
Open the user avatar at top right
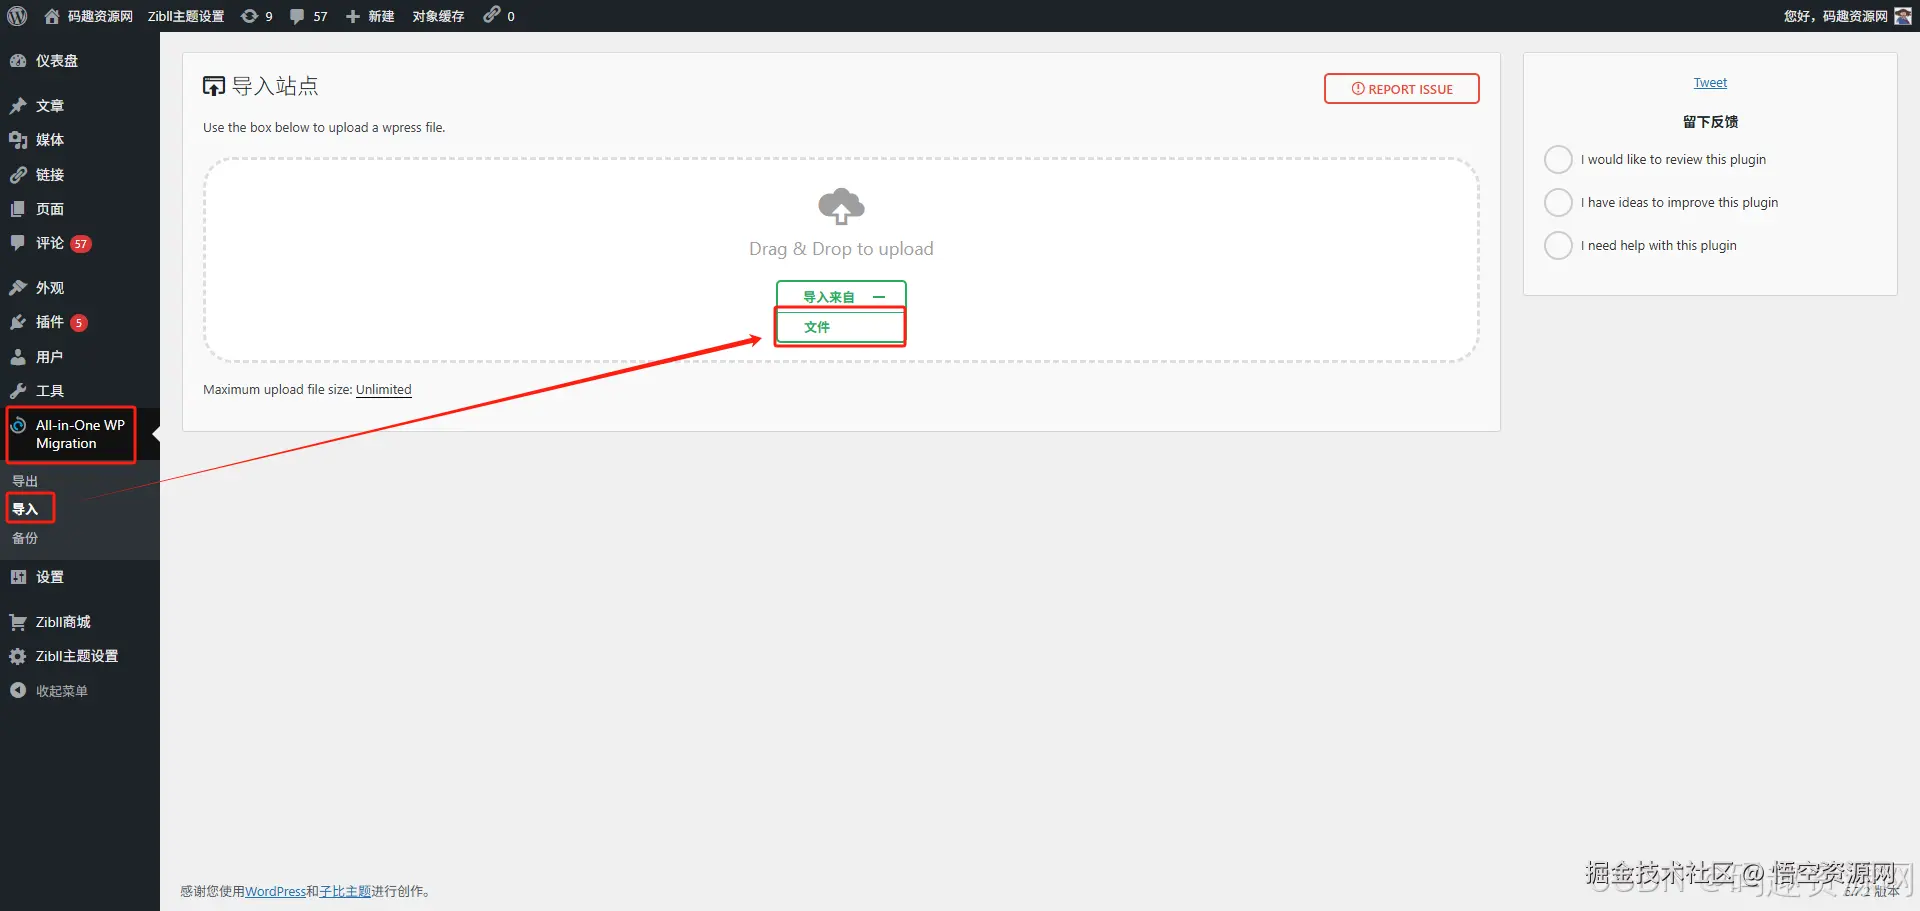(x=1902, y=16)
